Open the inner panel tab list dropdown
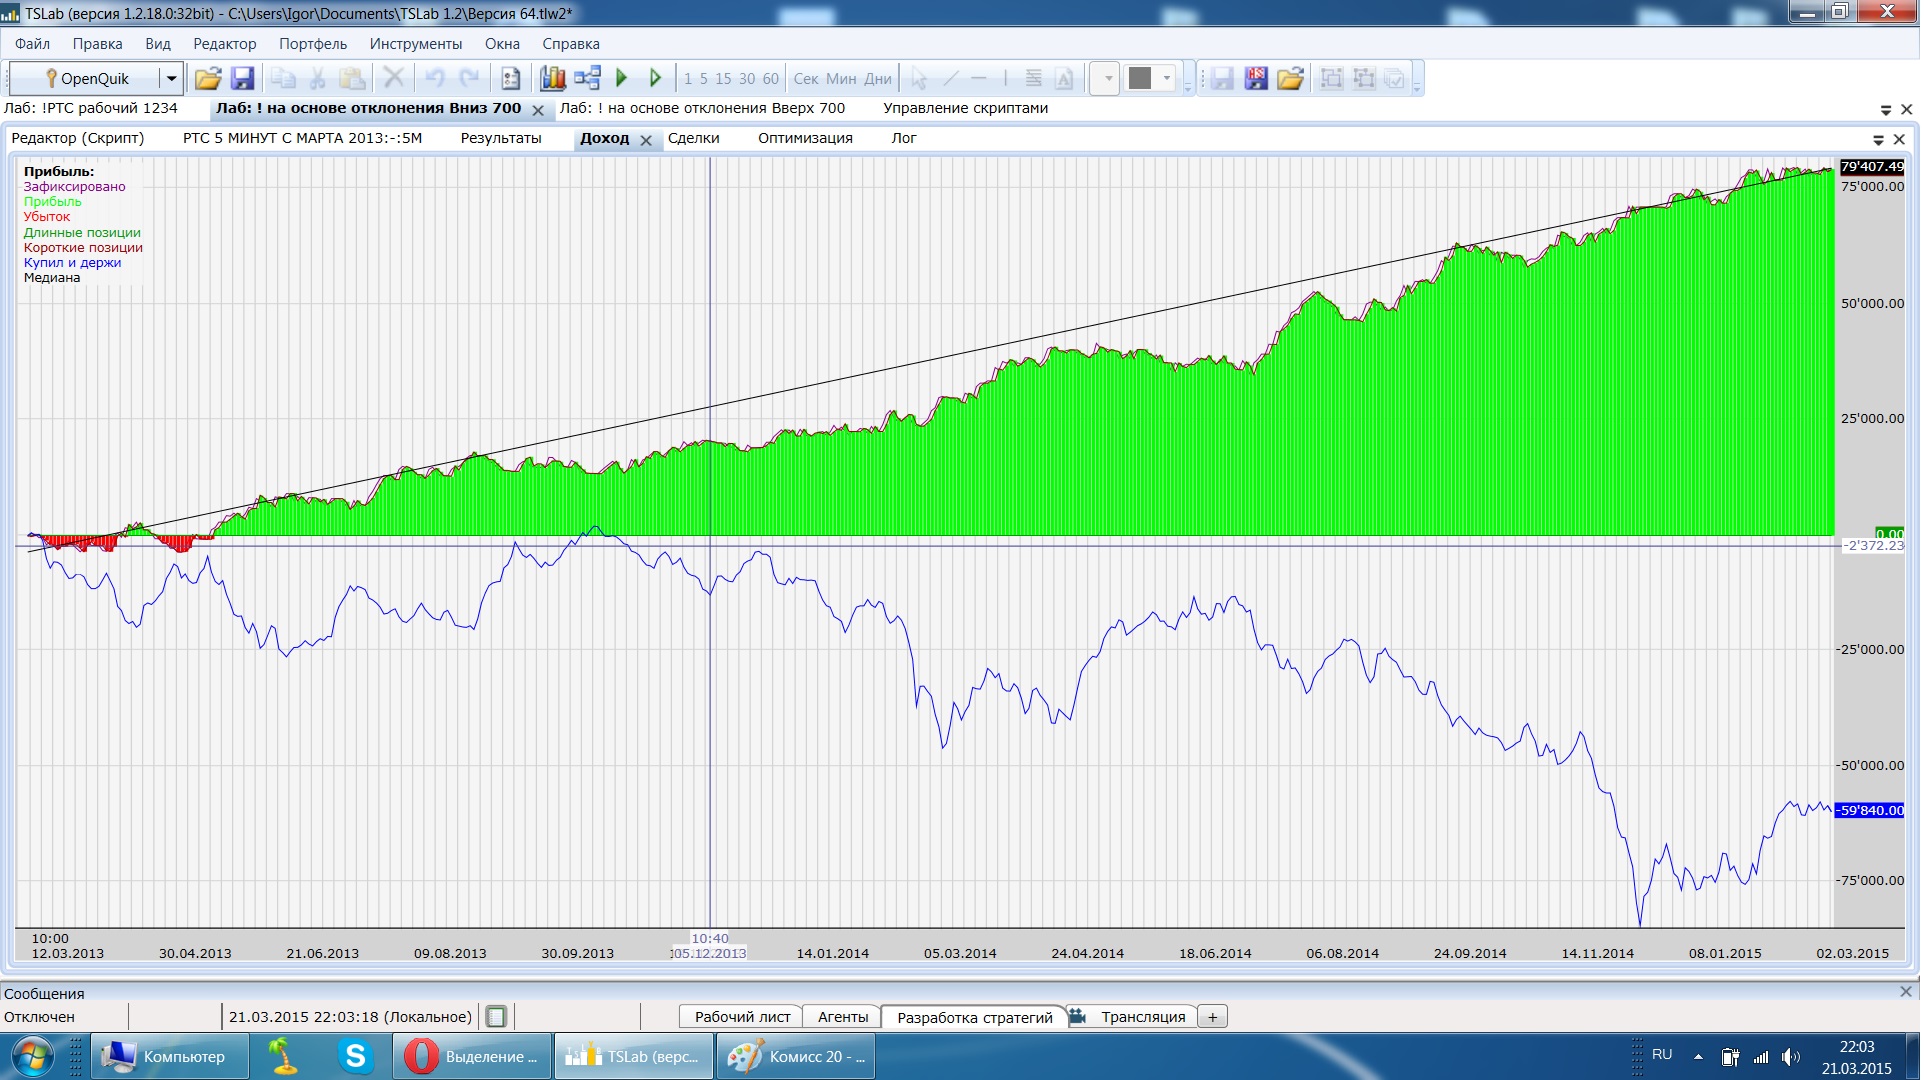This screenshot has height=1080, width=1931. pos(1877,140)
